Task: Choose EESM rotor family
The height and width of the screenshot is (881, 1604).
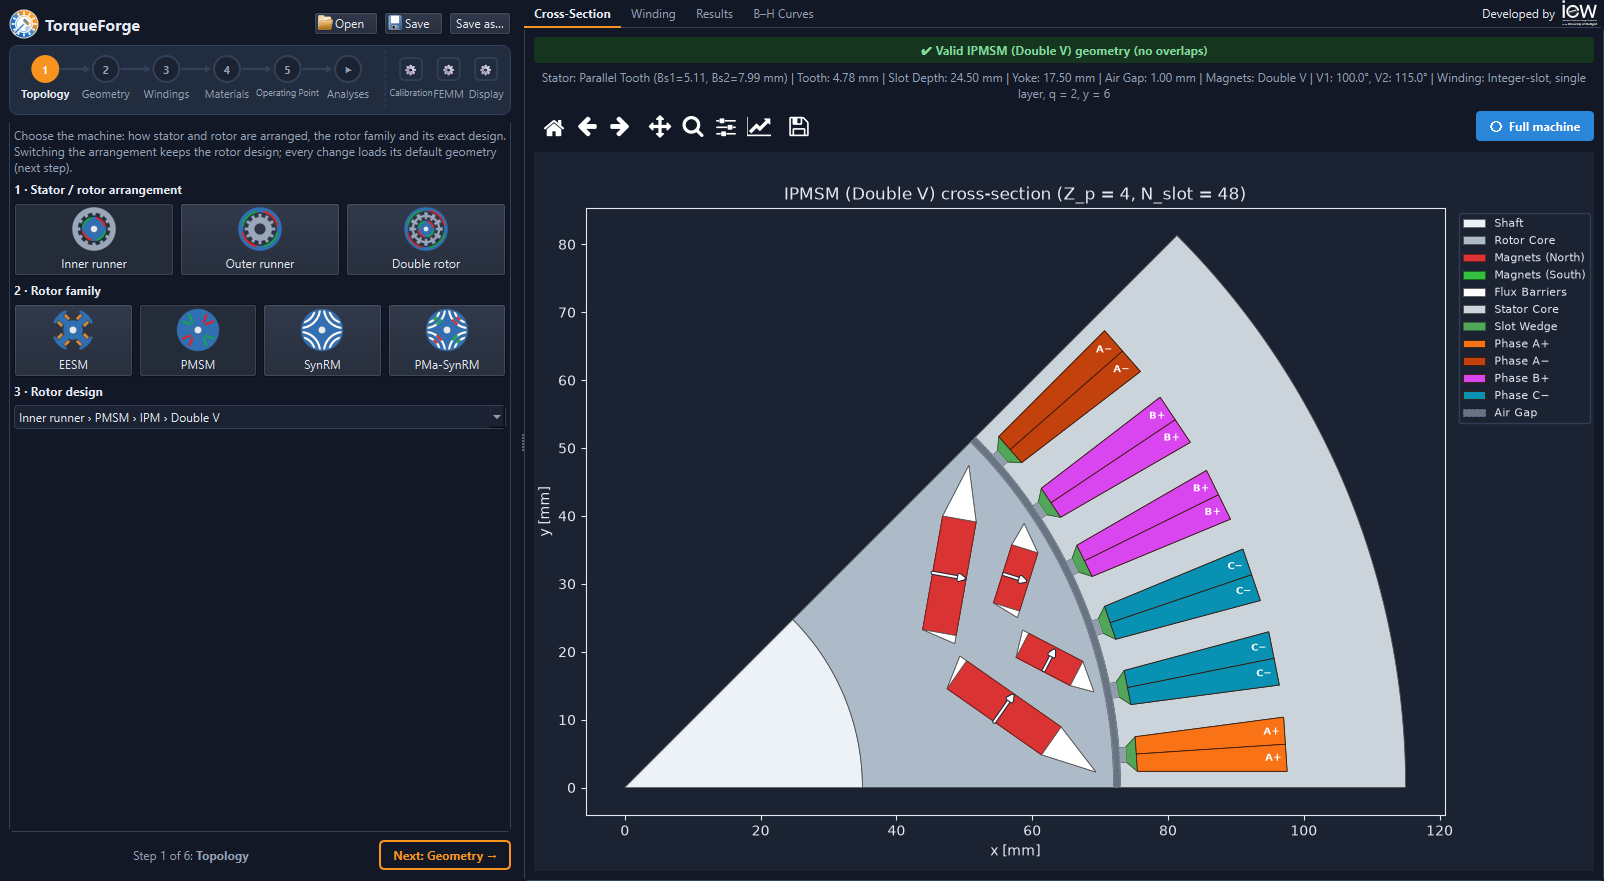Action: 73,340
